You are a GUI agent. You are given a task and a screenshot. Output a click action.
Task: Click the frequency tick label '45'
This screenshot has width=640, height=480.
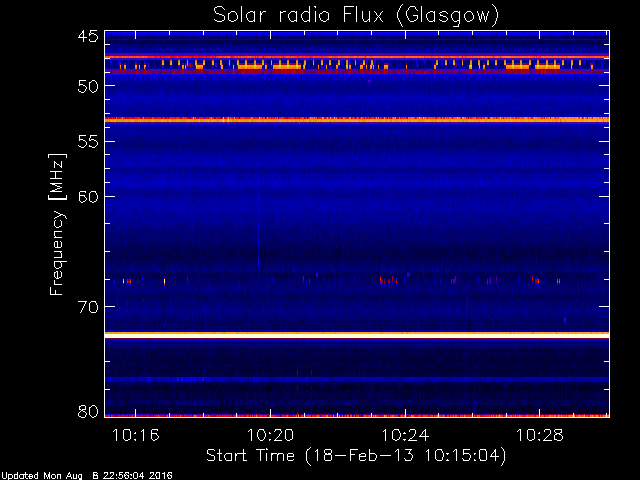[88, 36]
